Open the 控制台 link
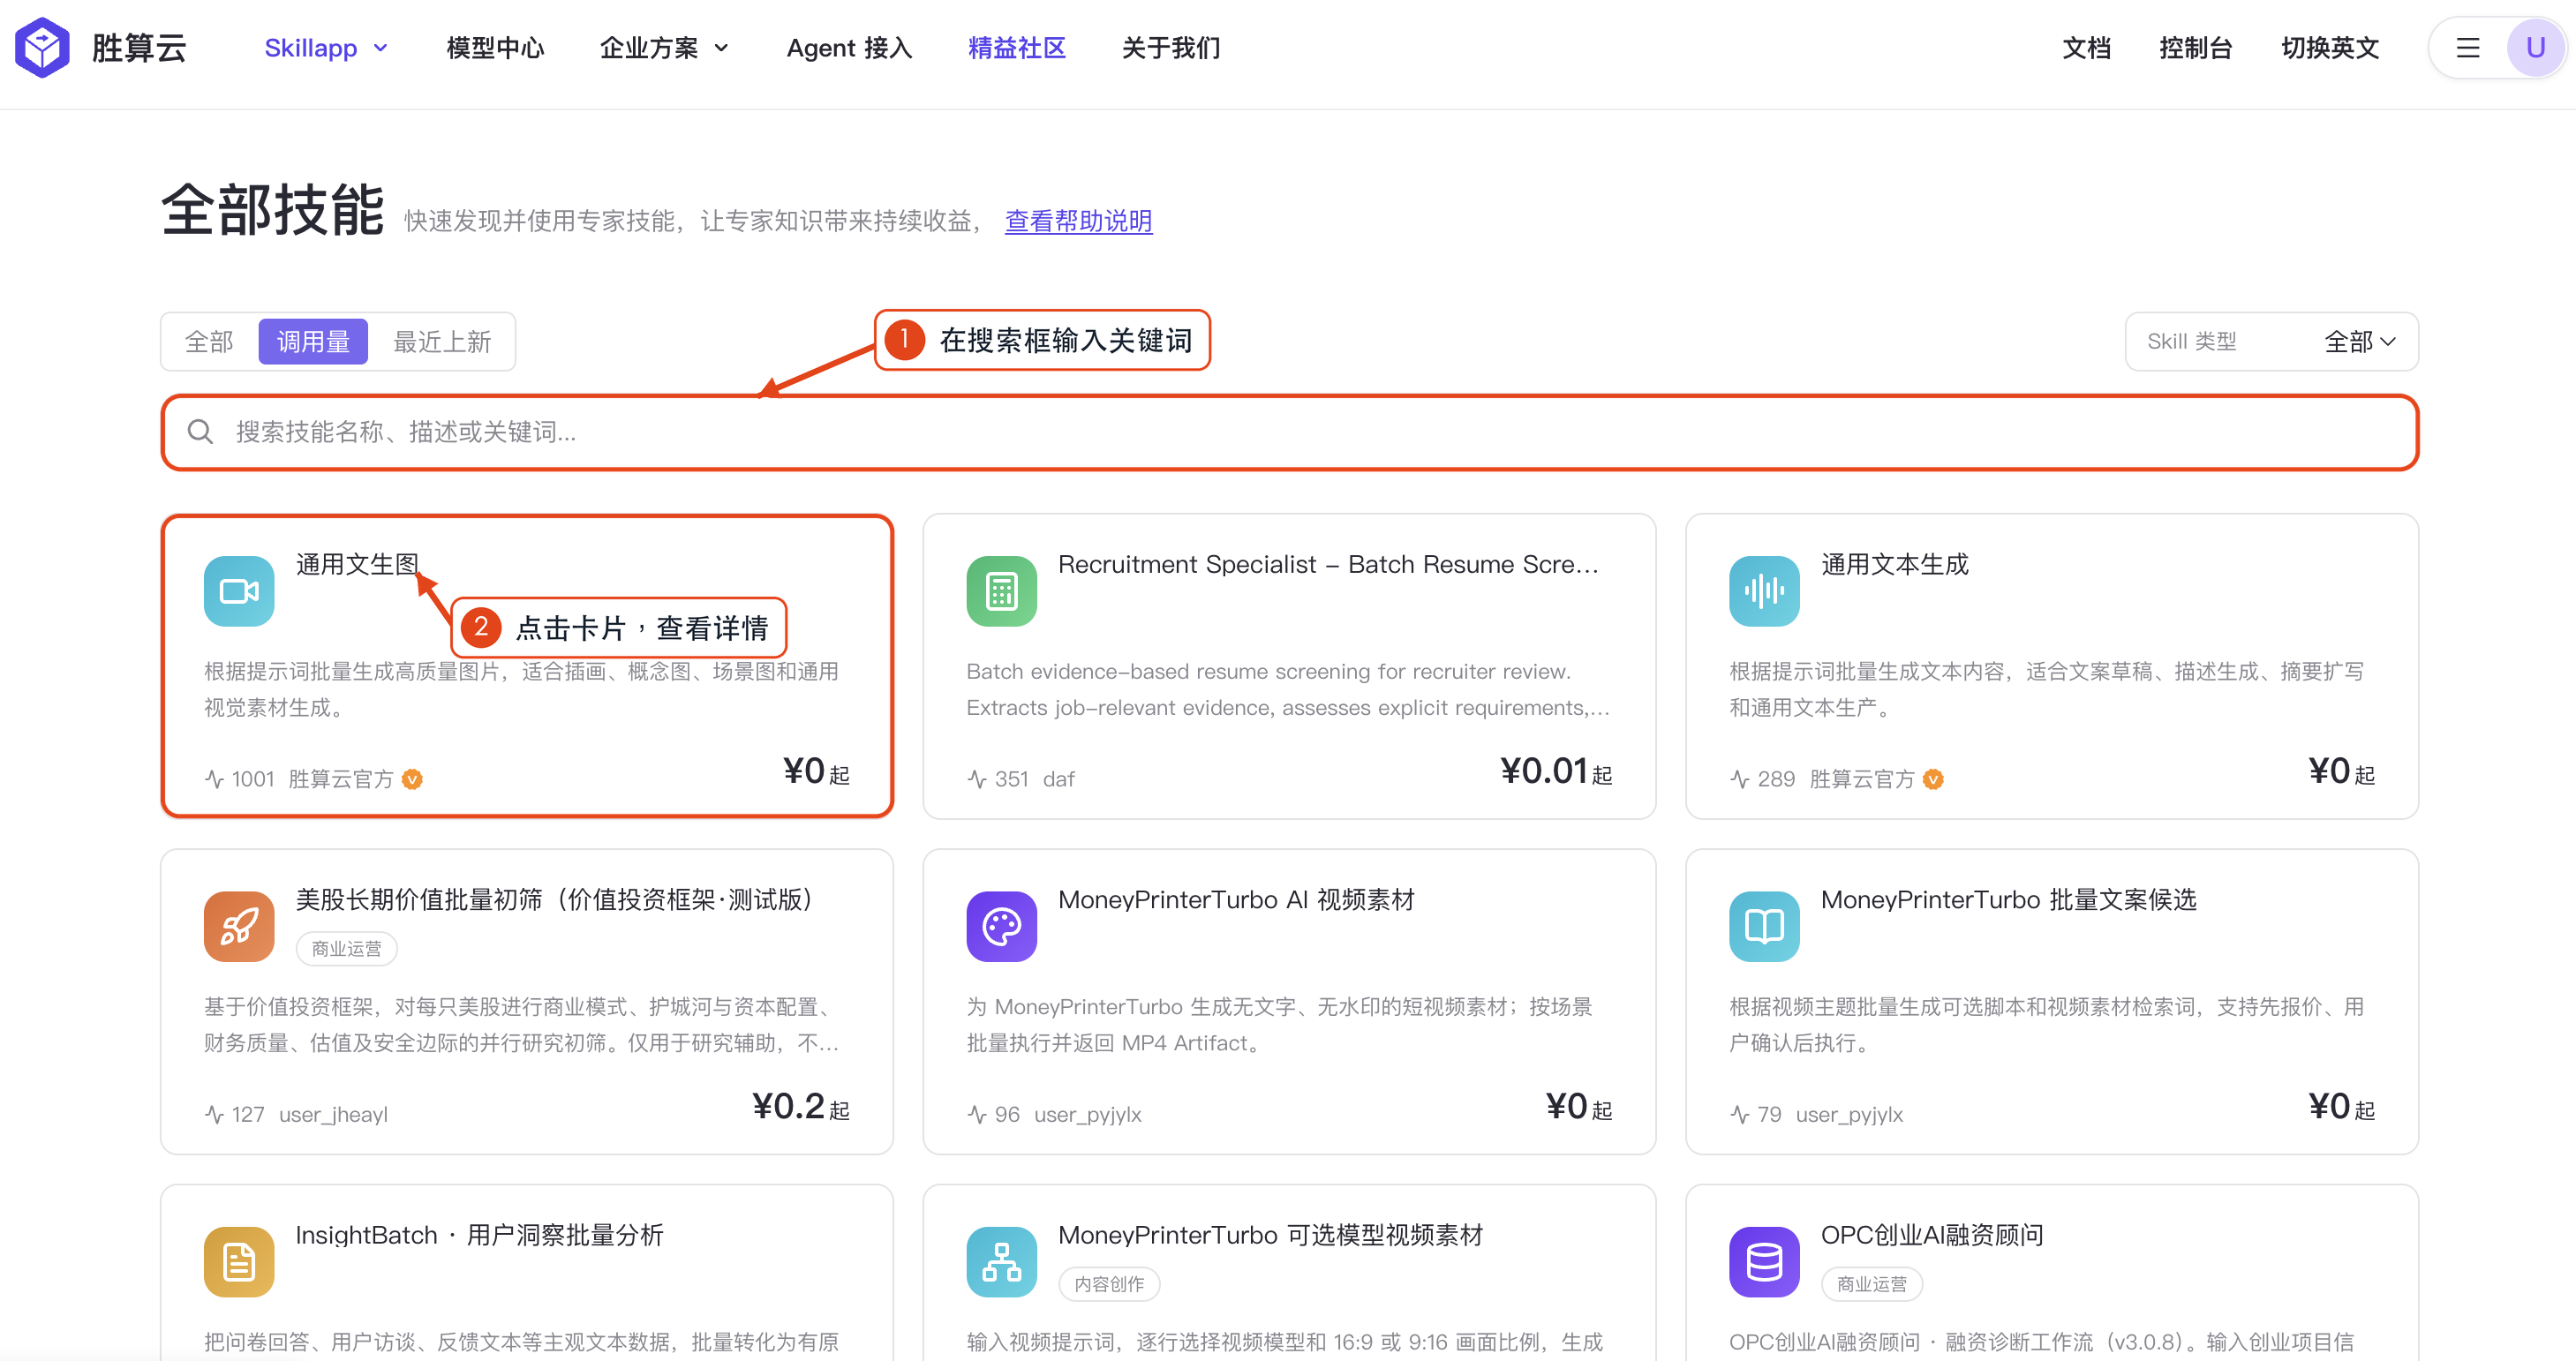Image resolution: width=2576 pixels, height=1361 pixels. point(2195,48)
